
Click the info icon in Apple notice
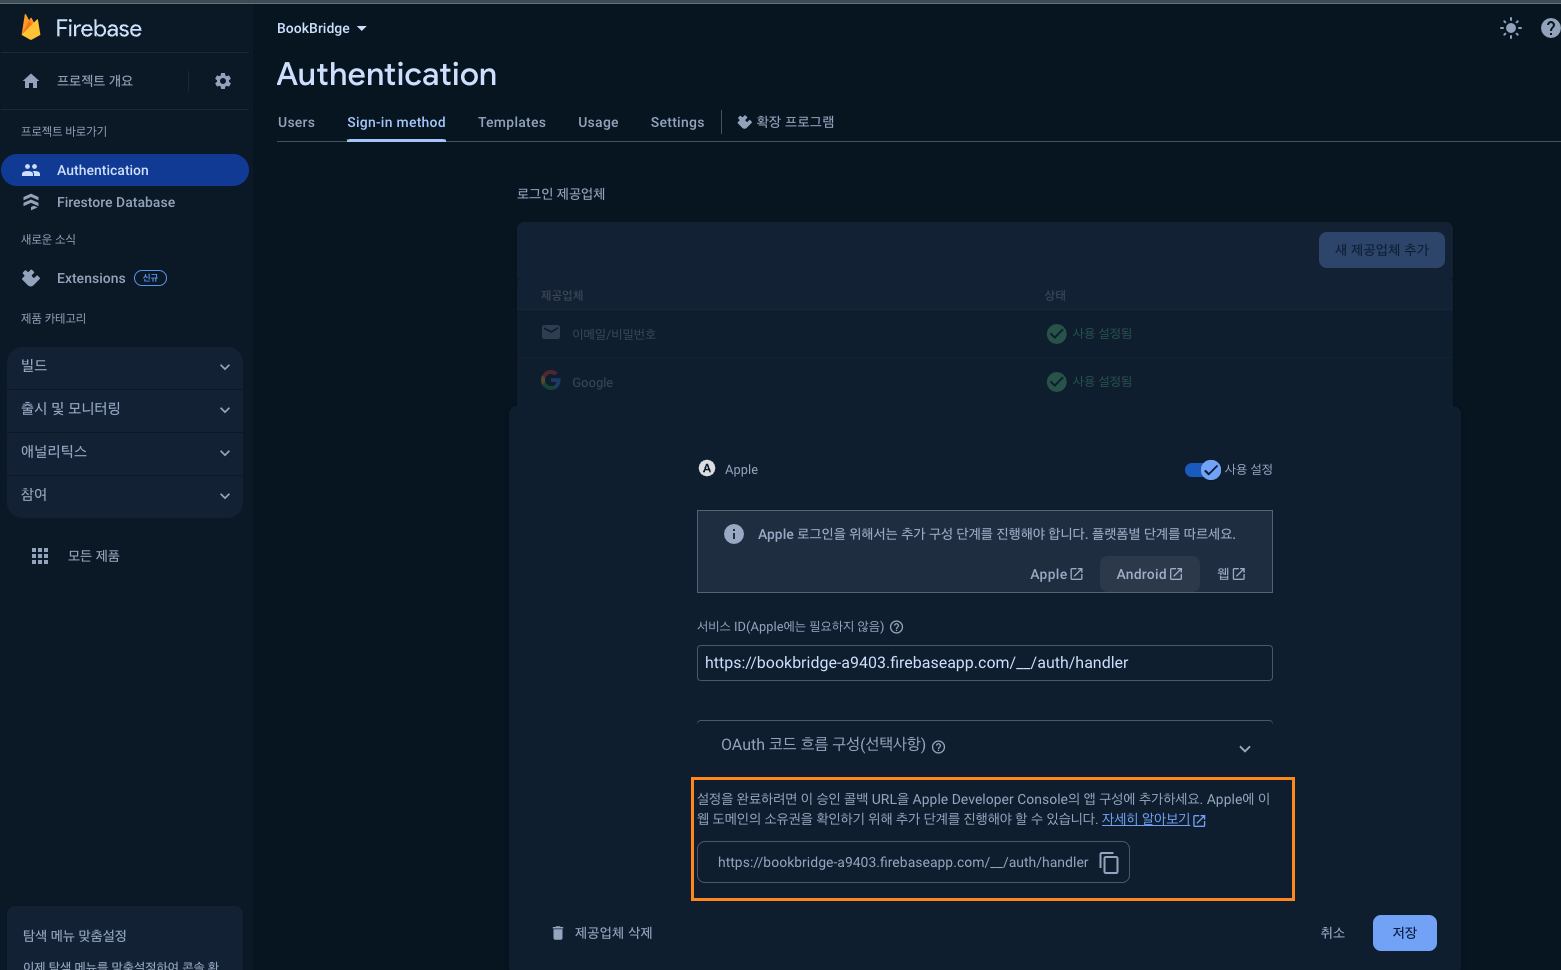click(734, 534)
